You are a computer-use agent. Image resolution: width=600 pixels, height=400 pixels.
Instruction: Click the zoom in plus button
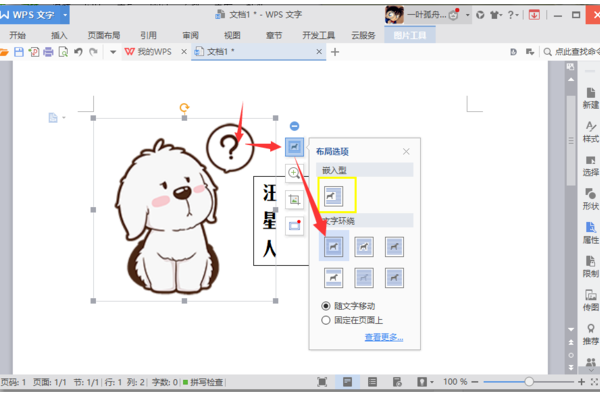[x=581, y=382]
